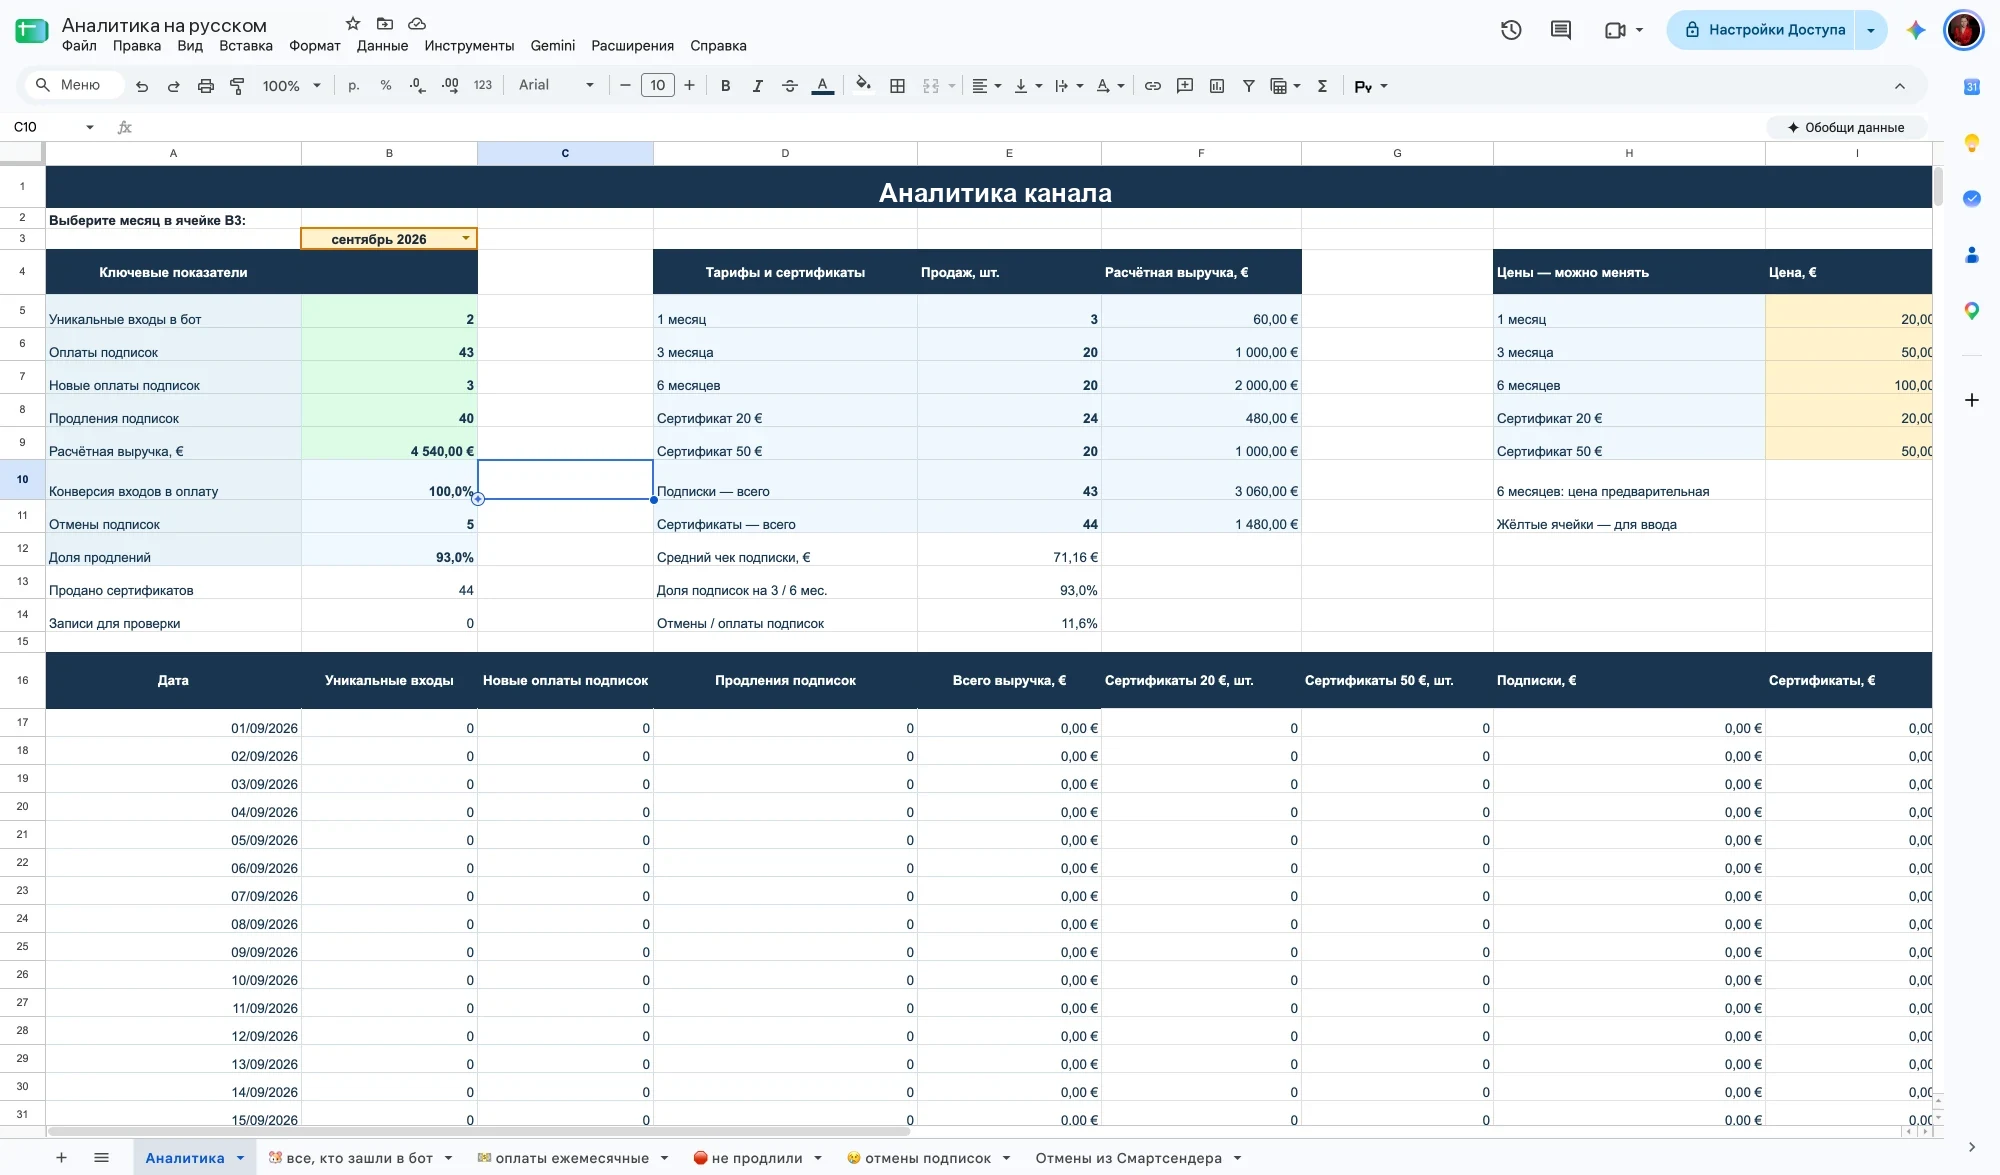The image size is (2000, 1175).
Task: Open the Данные menu
Action: [x=382, y=46]
